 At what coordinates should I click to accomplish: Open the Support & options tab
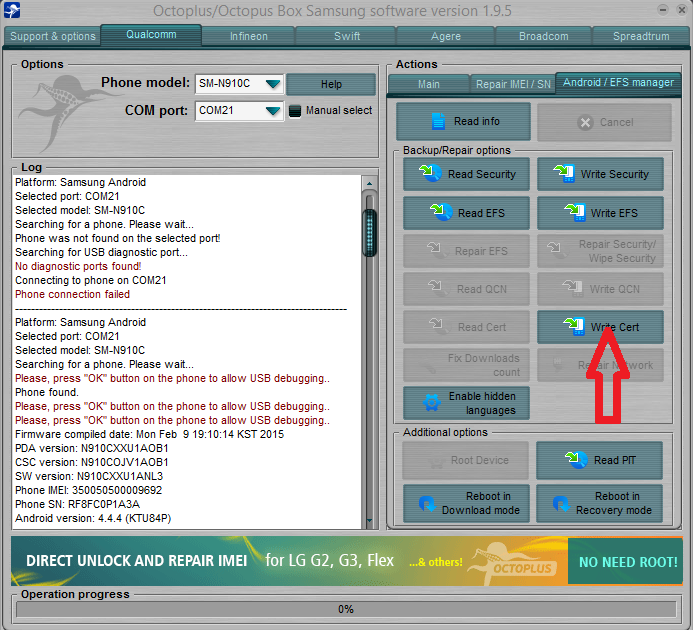53,36
